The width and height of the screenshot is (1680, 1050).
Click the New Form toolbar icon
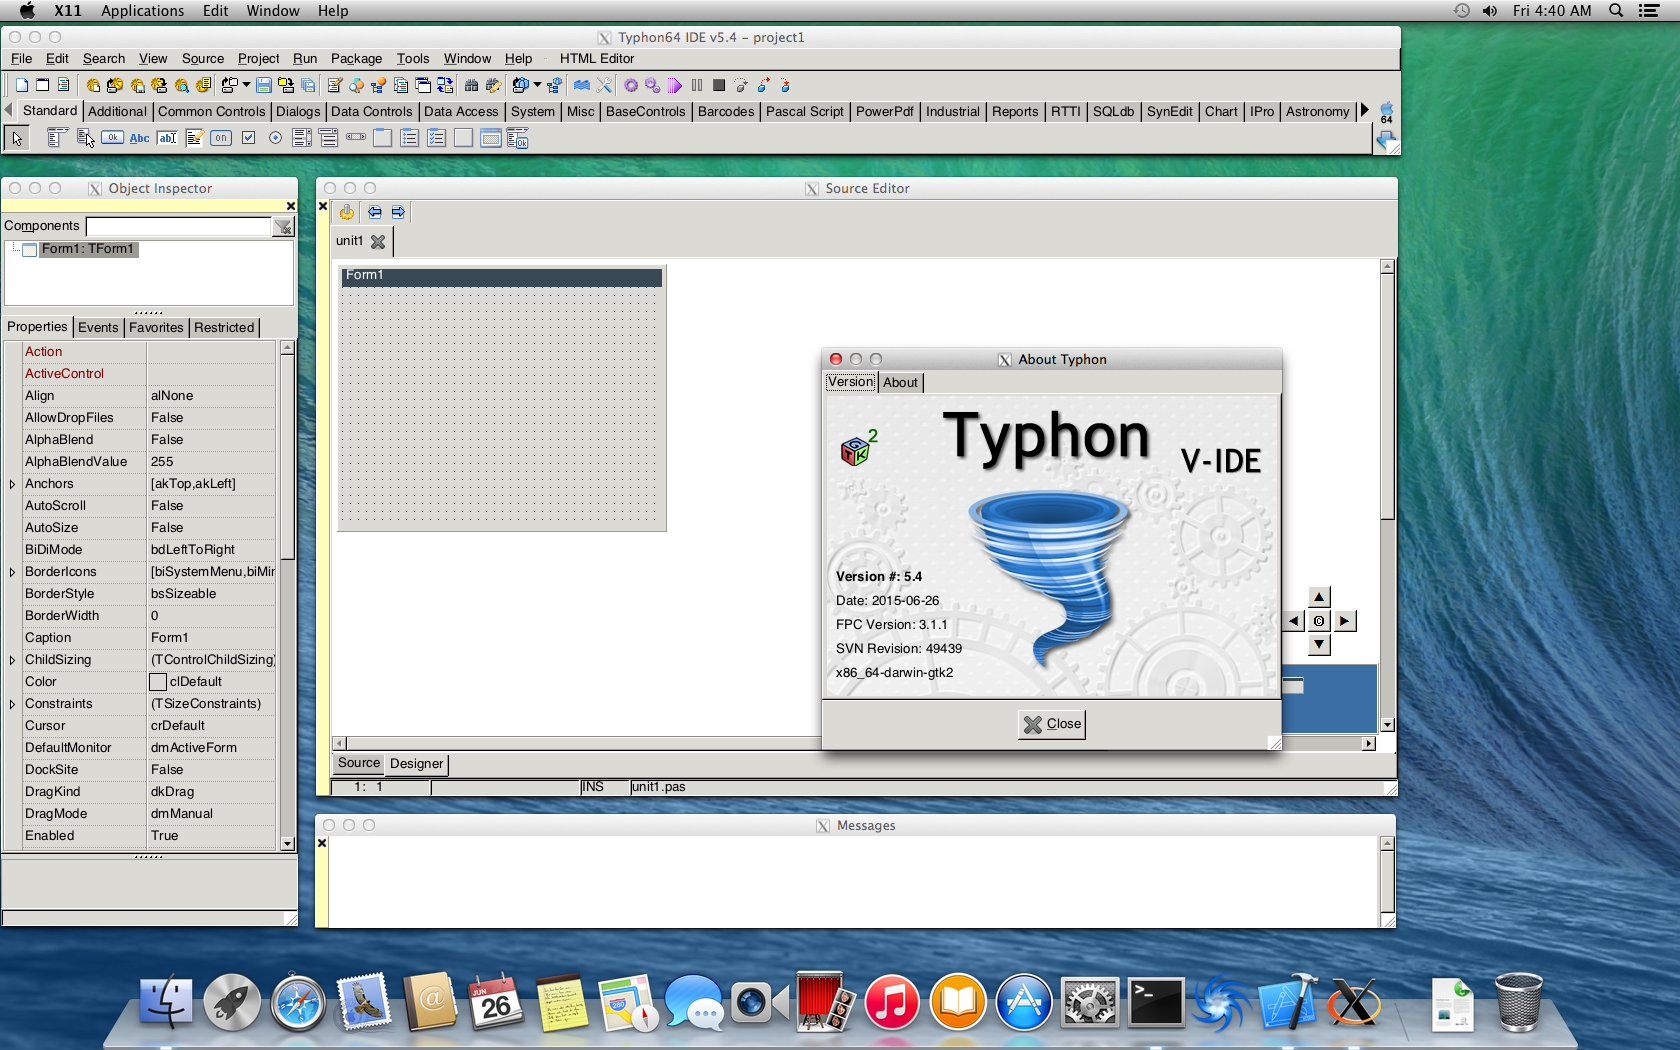pos(43,85)
